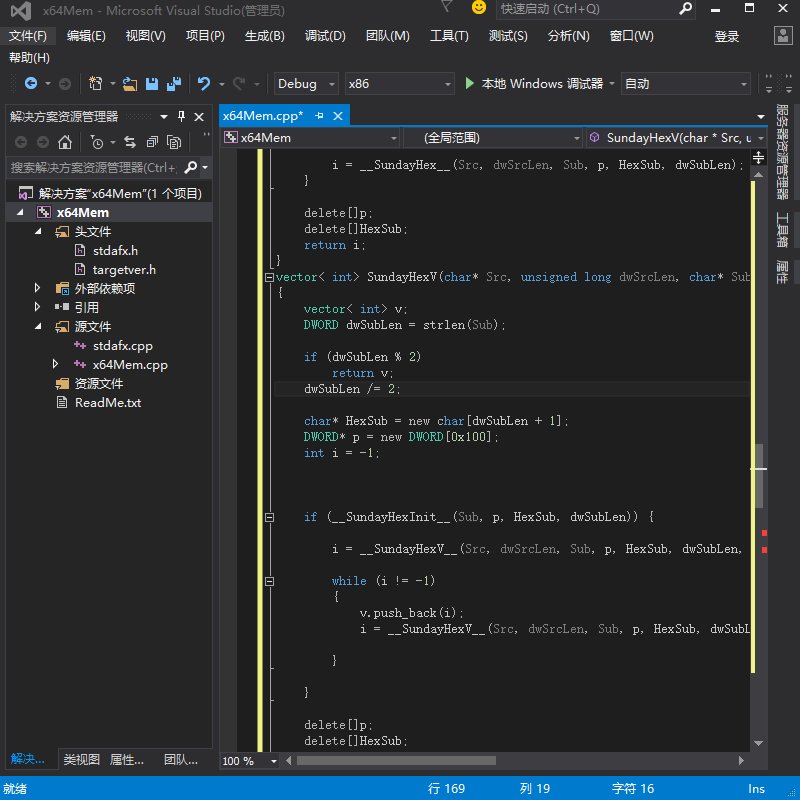Select the 资源文件 folder
800x800 pixels.
tap(98, 384)
